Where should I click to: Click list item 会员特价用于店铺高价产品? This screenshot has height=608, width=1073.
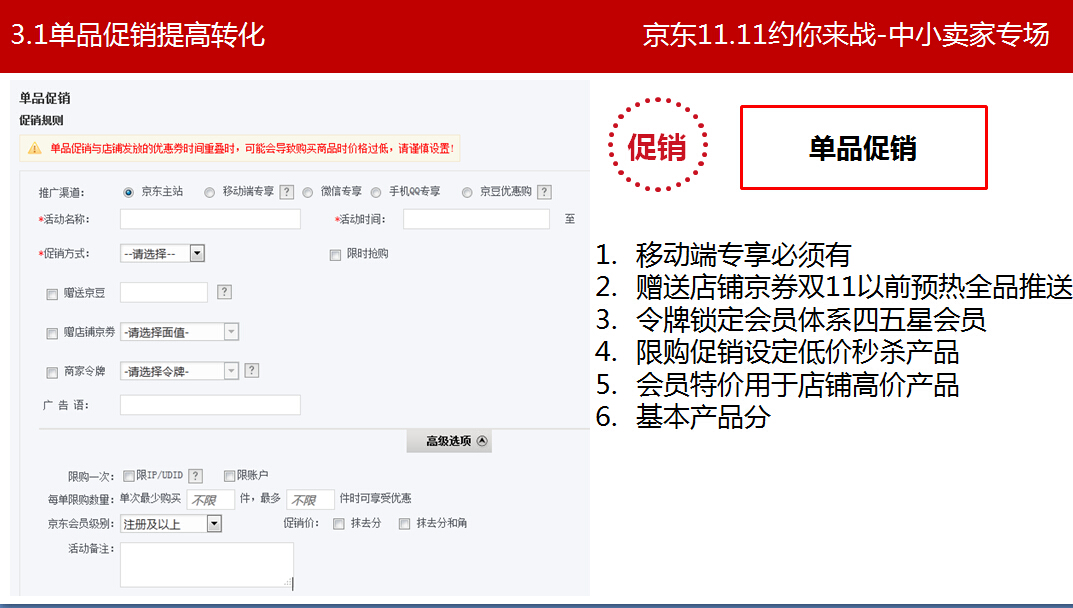797,385
